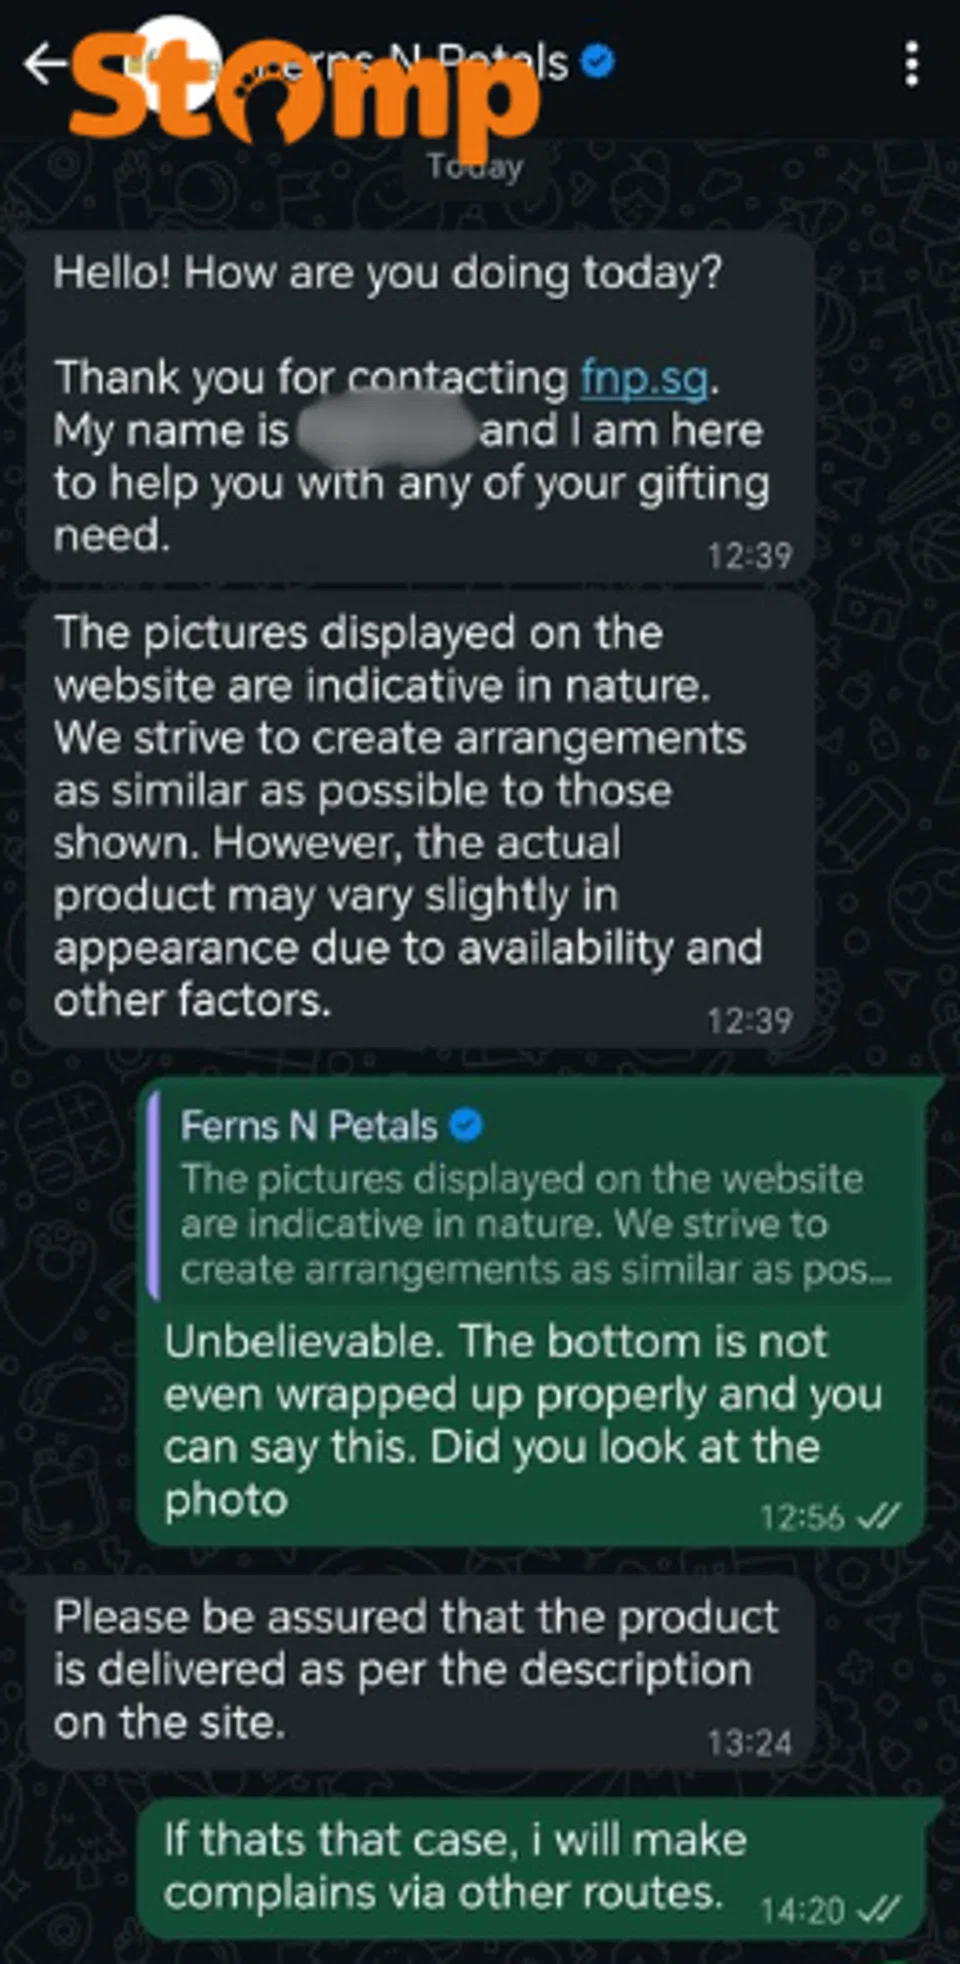Open the three-dot more options menu
The image size is (960, 1964).
[911, 64]
